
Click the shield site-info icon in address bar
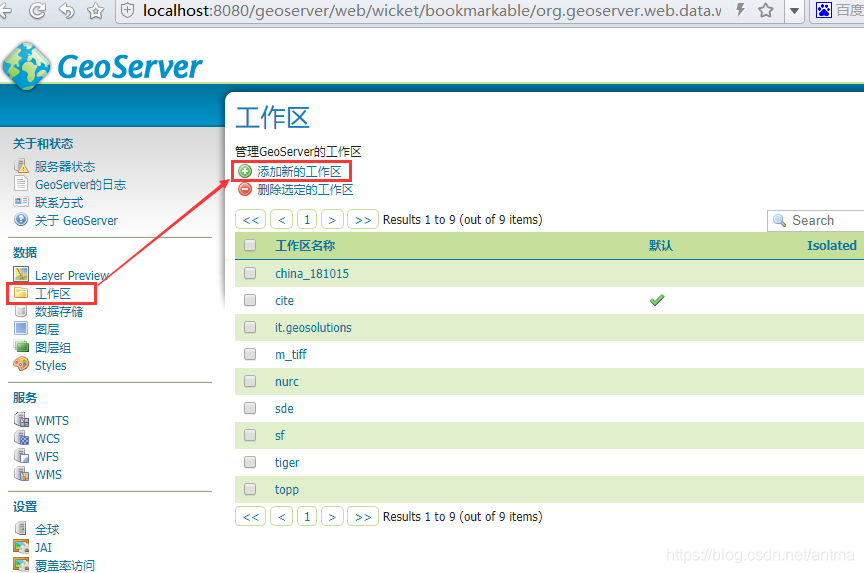coord(127,10)
